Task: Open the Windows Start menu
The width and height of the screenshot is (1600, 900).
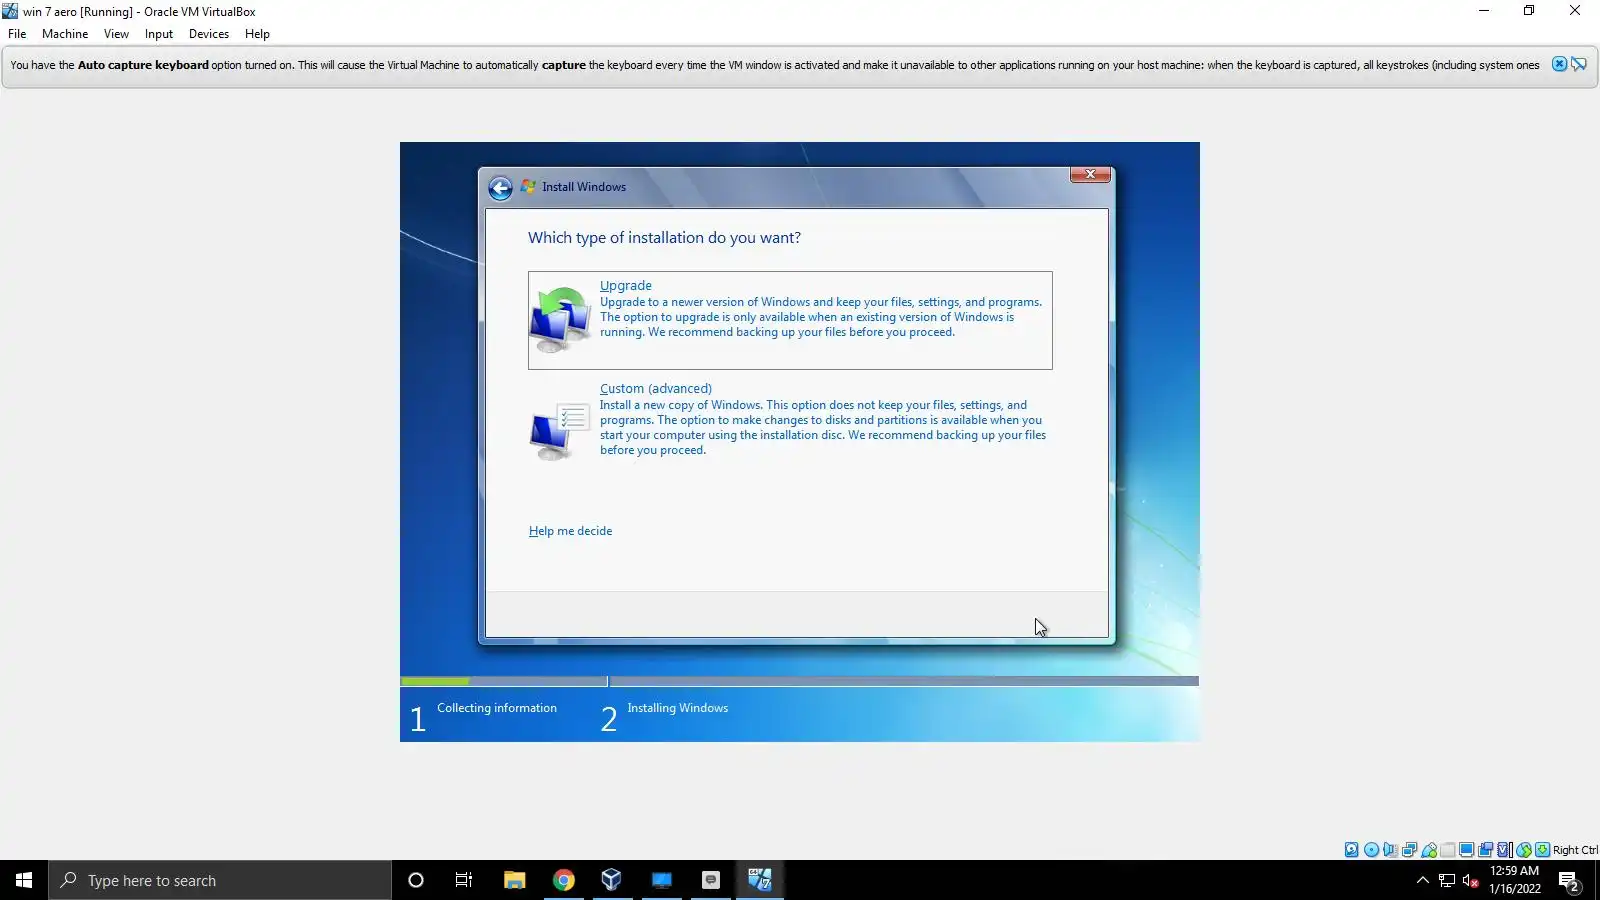Action: (x=24, y=880)
